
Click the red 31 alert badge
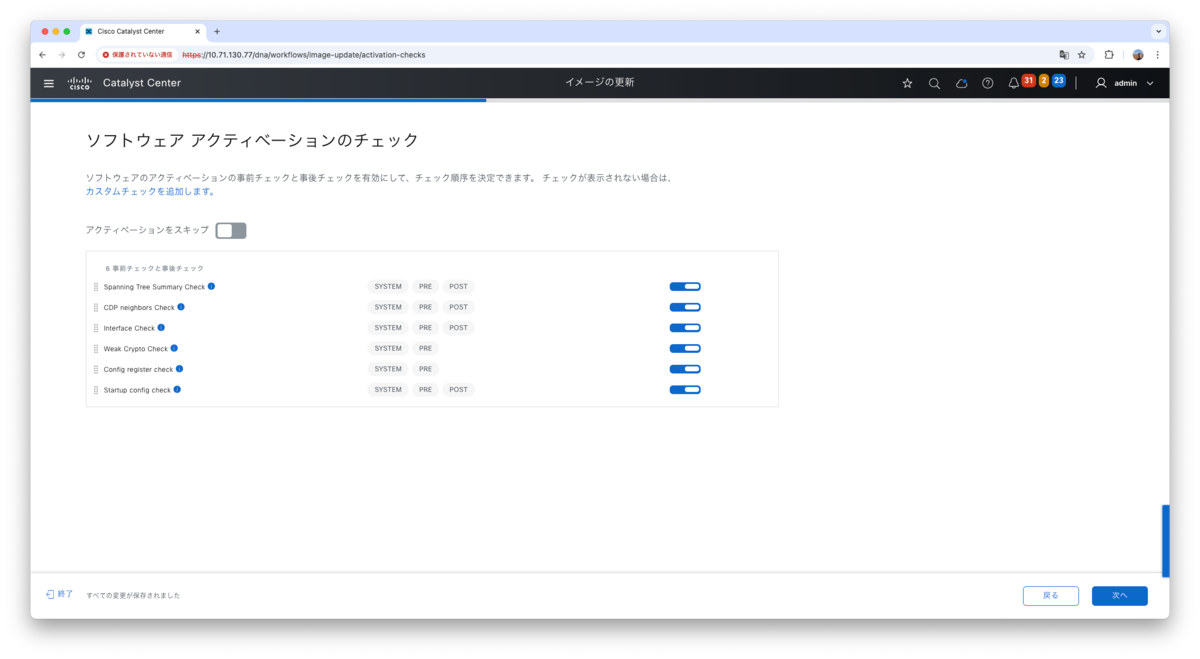[x=1028, y=80]
